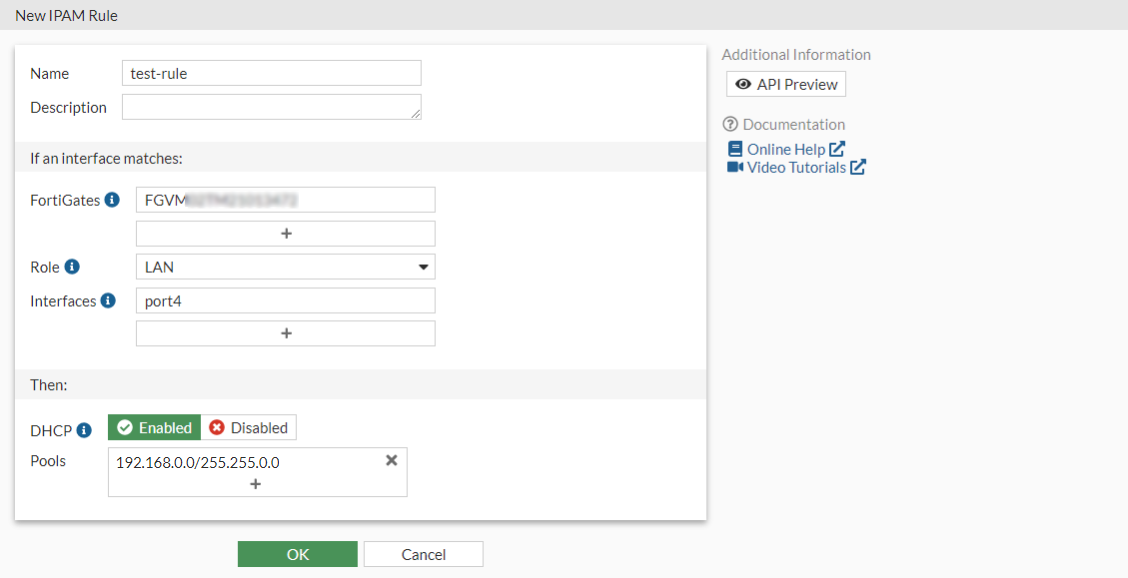Click the Name input field
The height and width of the screenshot is (578, 1128).
click(271, 73)
